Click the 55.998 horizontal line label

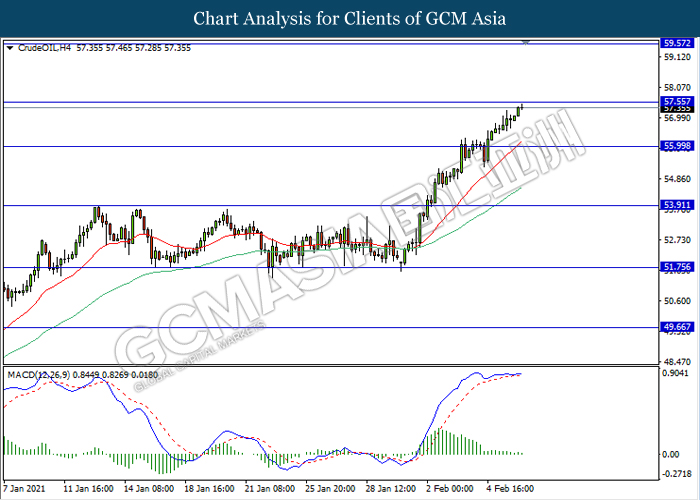pyautogui.click(x=677, y=146)
